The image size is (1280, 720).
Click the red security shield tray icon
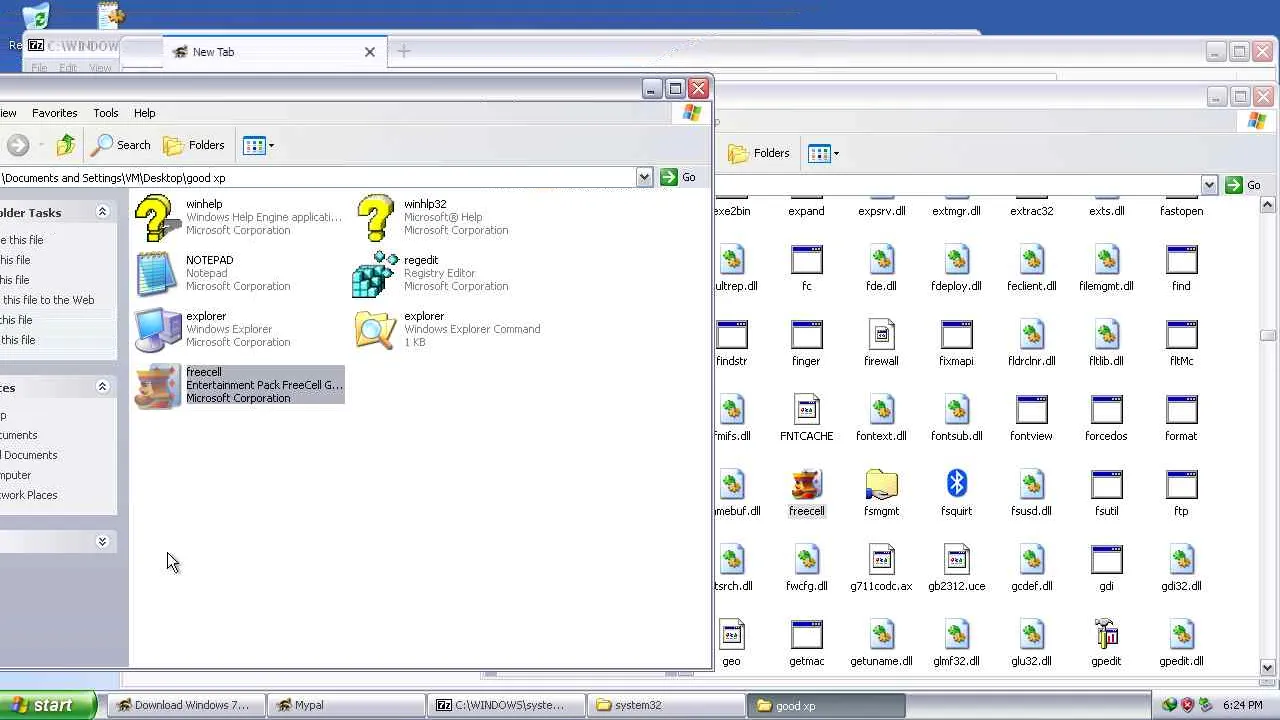point(1187,705)
